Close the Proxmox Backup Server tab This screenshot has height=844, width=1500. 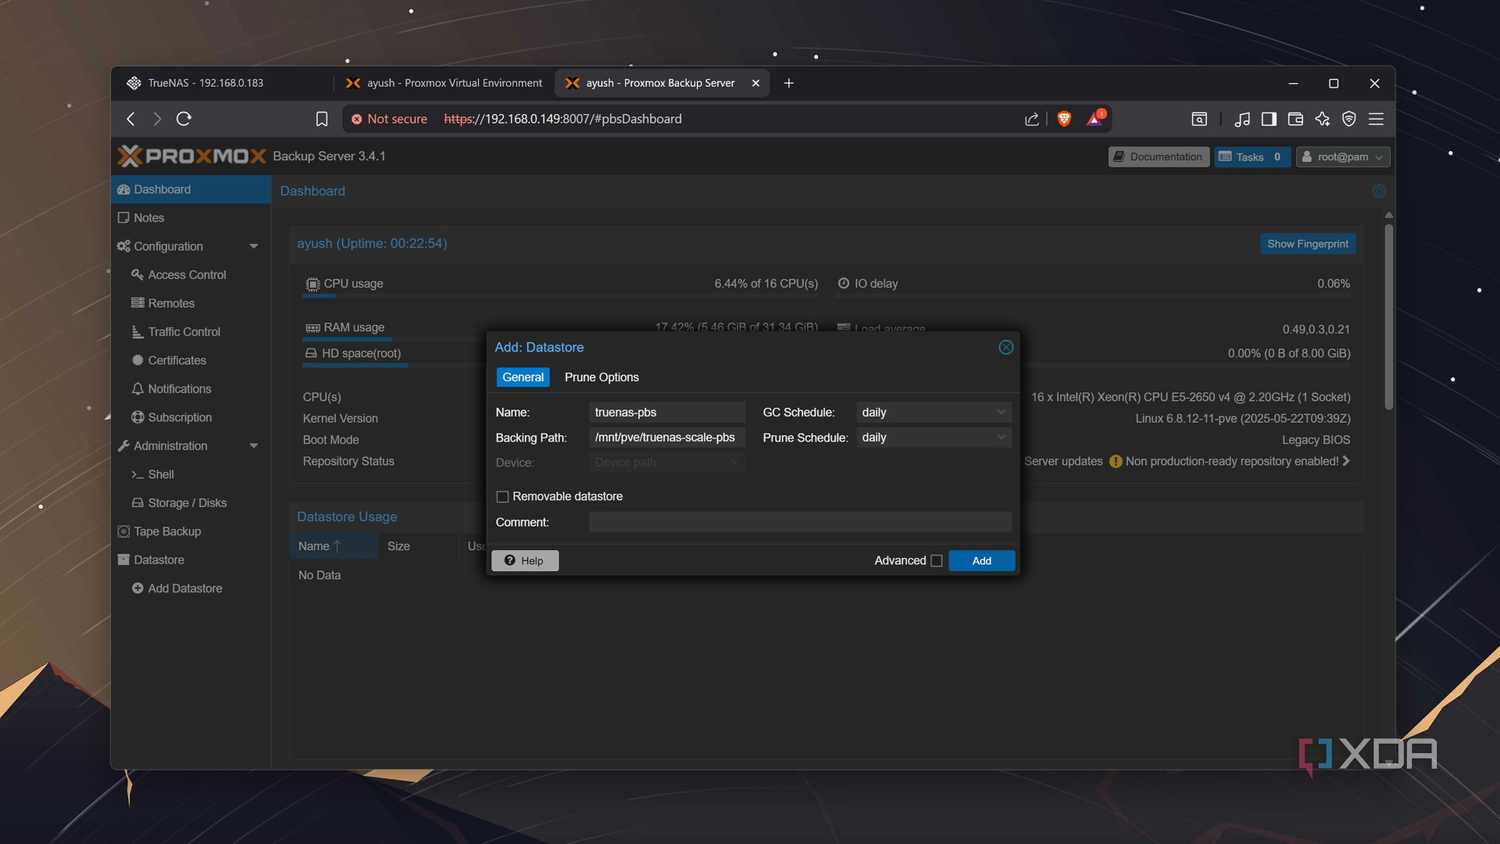pyautogui.click(x=756, y=83)
